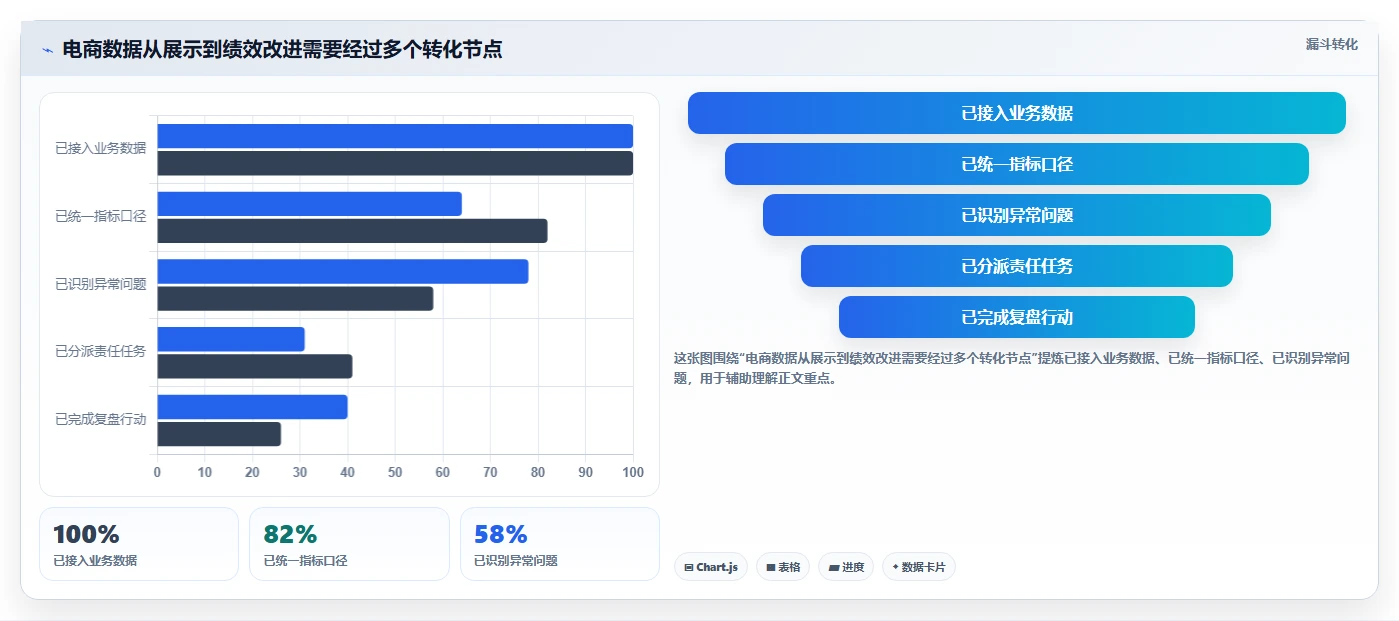
Task: Click the x-axis tick label 0
Action: (x=157, y=472)
